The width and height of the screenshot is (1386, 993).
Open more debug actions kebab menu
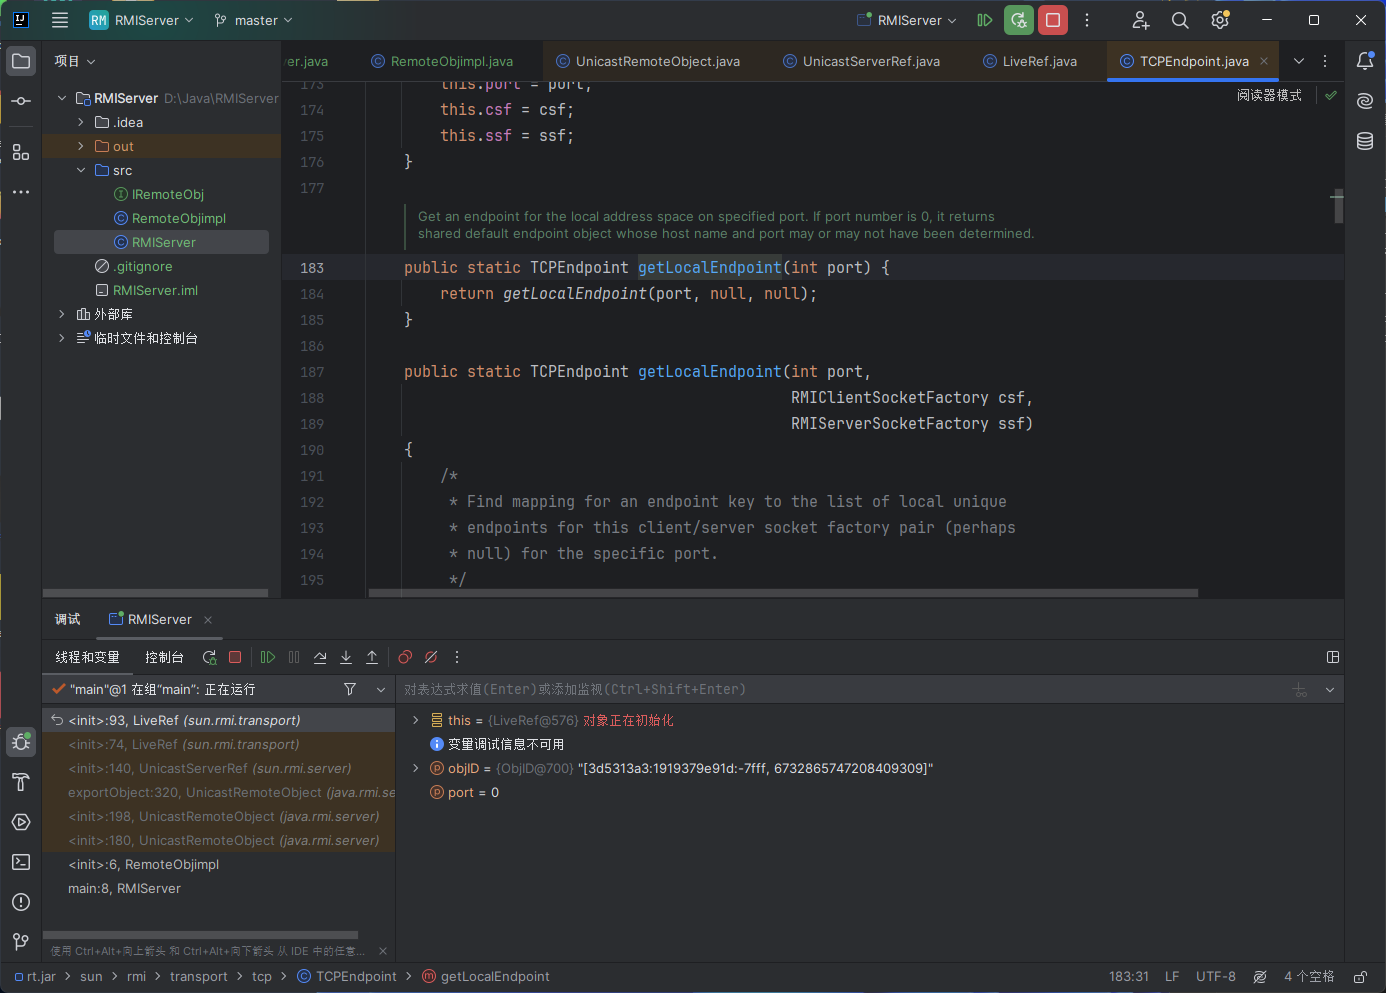pyautogui.click(x=457, y=657)
